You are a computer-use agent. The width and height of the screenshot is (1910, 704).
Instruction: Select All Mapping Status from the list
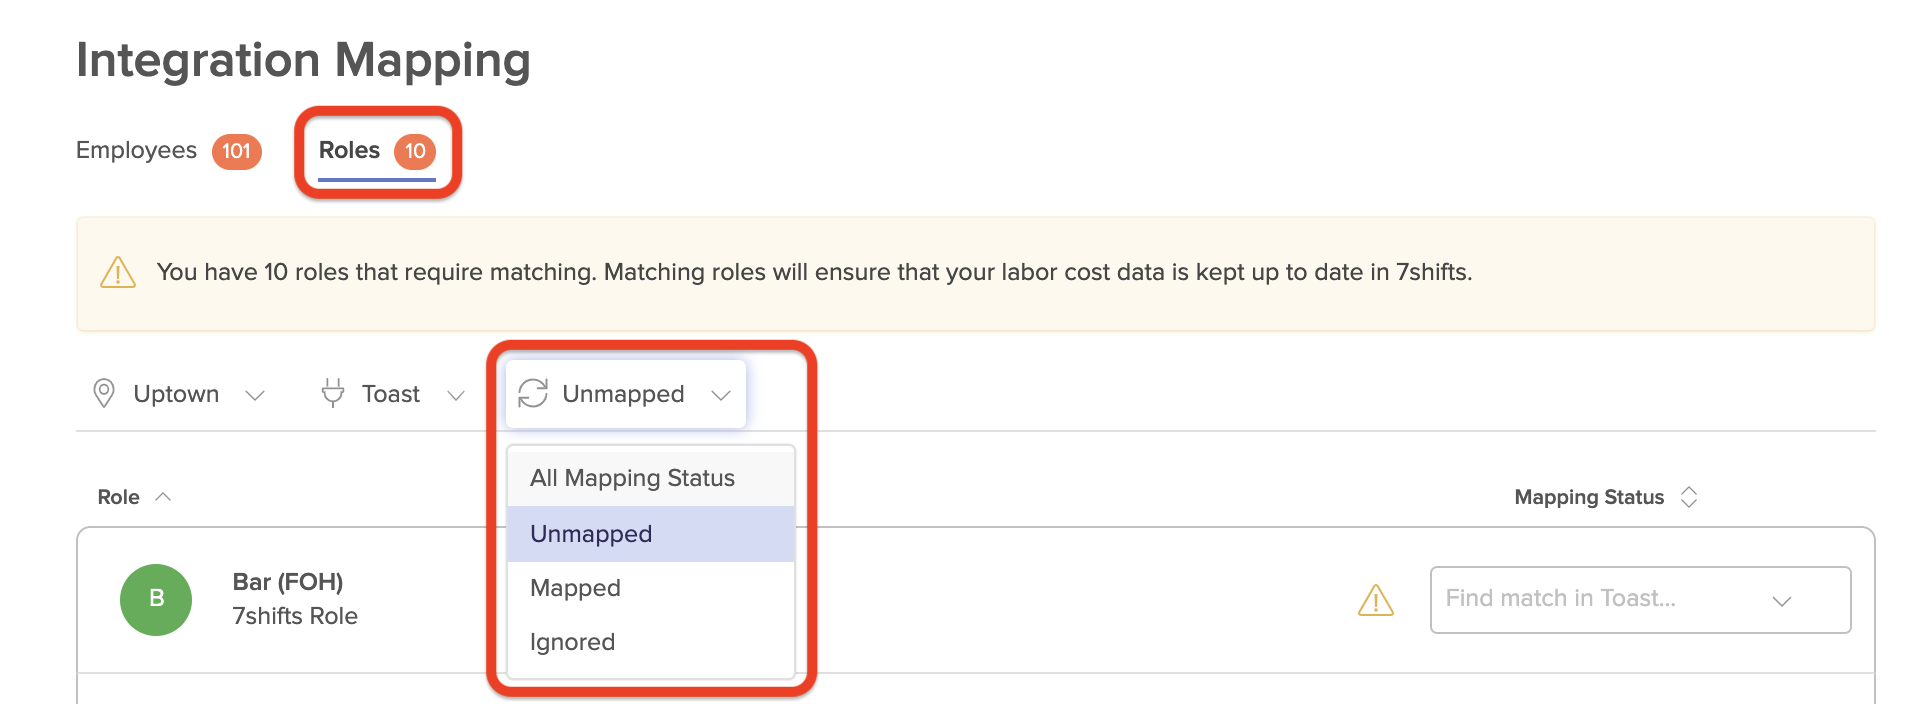pyautogui.click(x=631, y=477)
